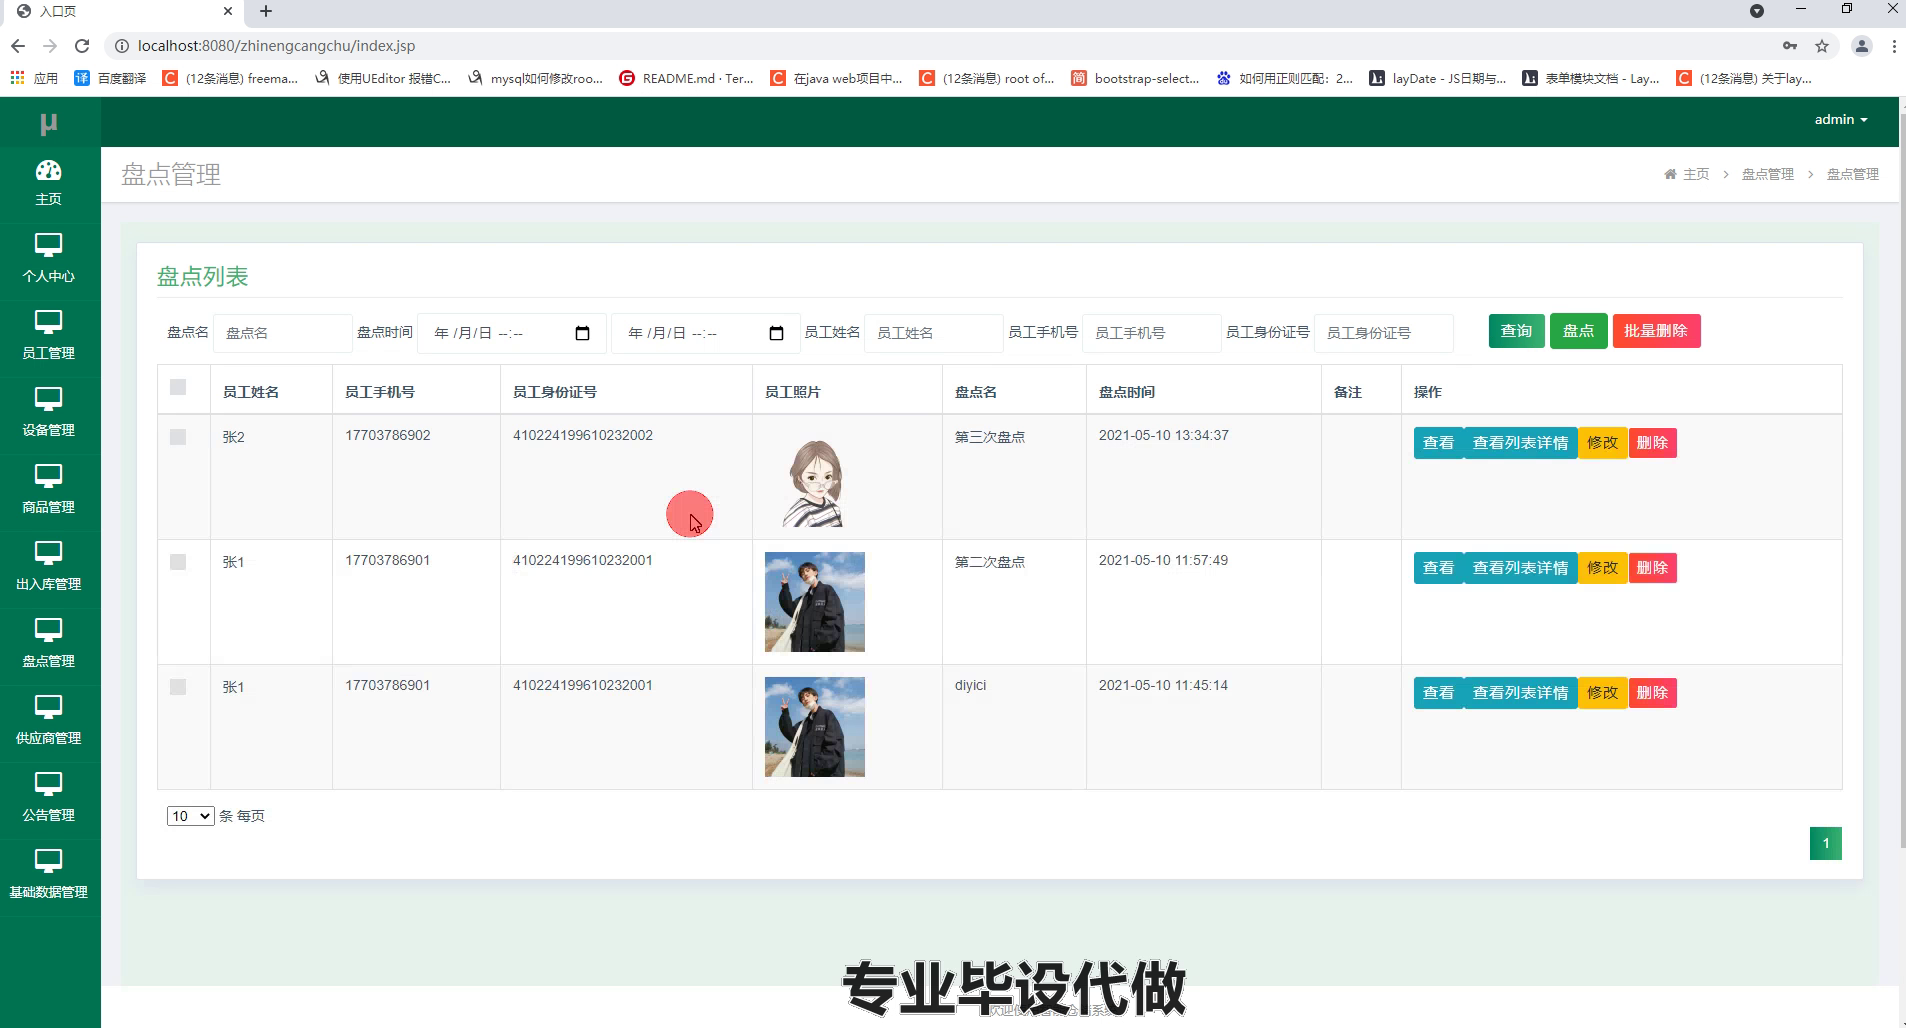Click the browser back arrow
This screenshot has height=1028, width=1906.
(x=18, y=46)
